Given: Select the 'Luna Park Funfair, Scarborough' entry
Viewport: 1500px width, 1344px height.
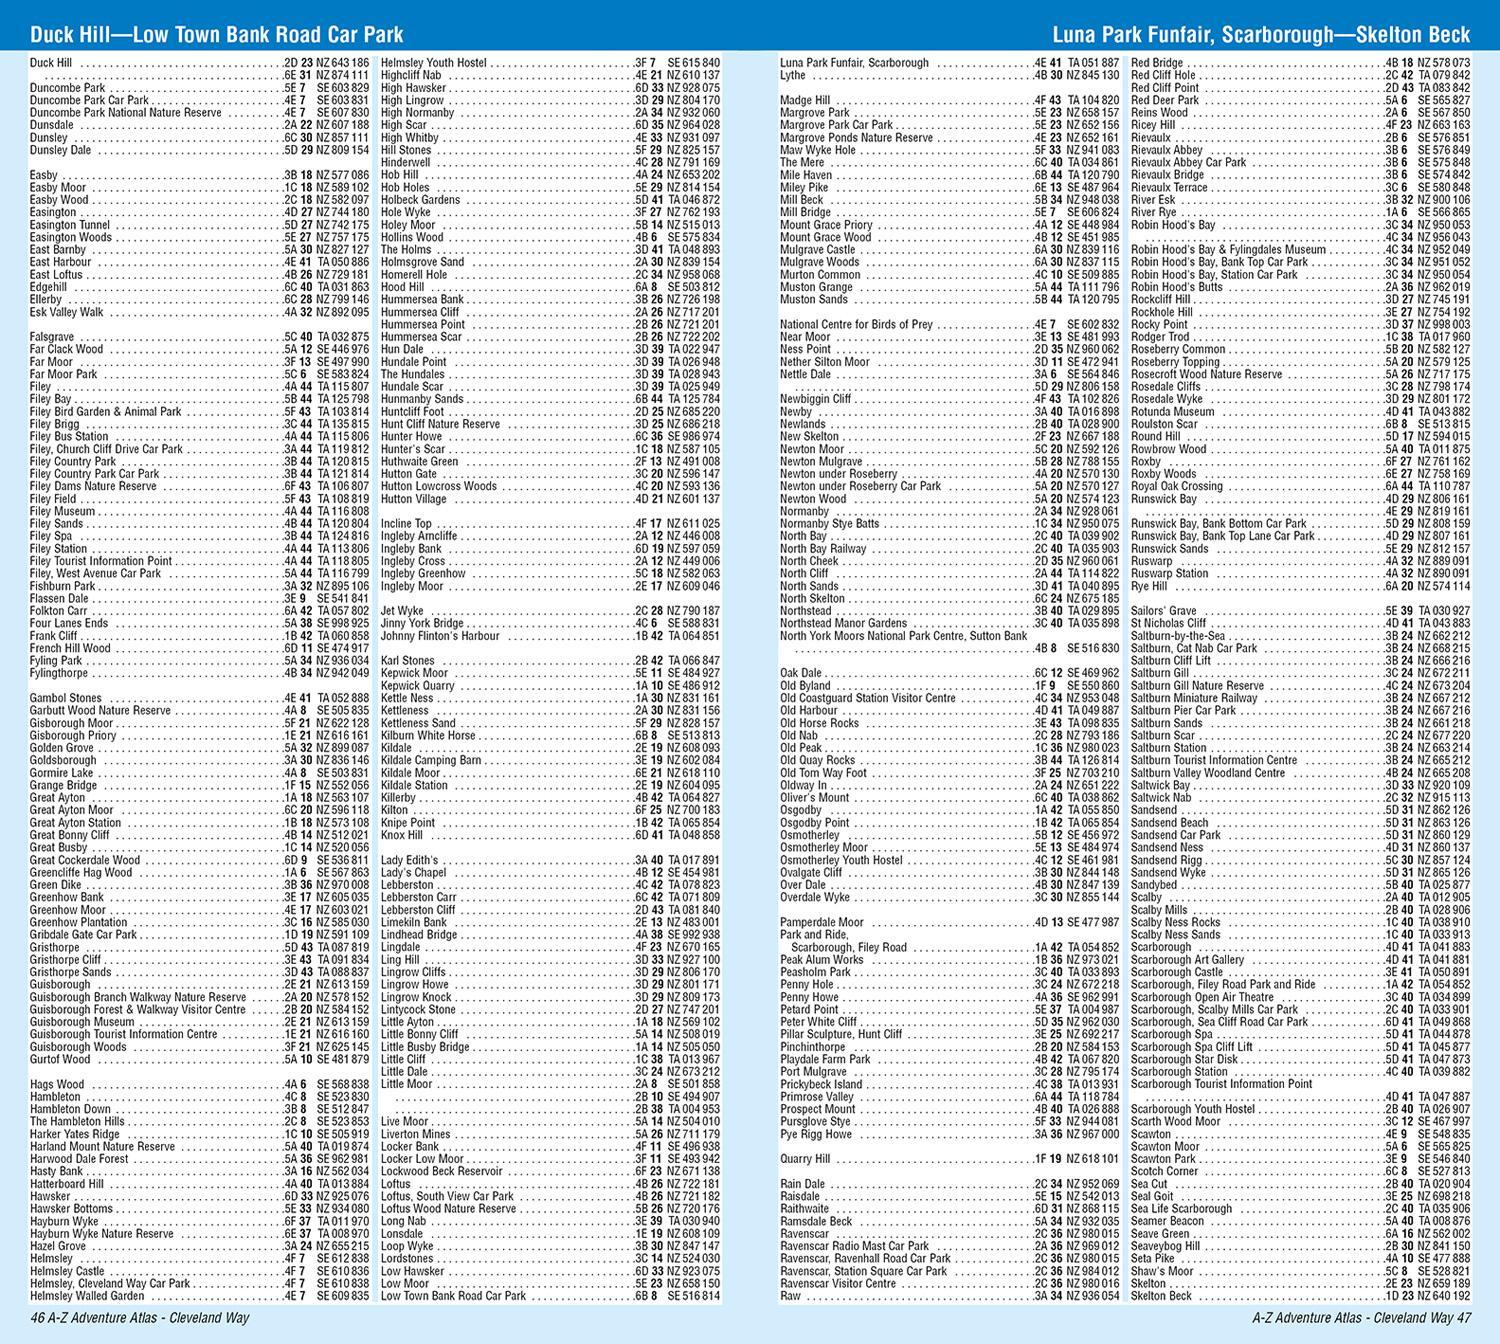Looking at the screenshot, I should [x=949, y=63].
